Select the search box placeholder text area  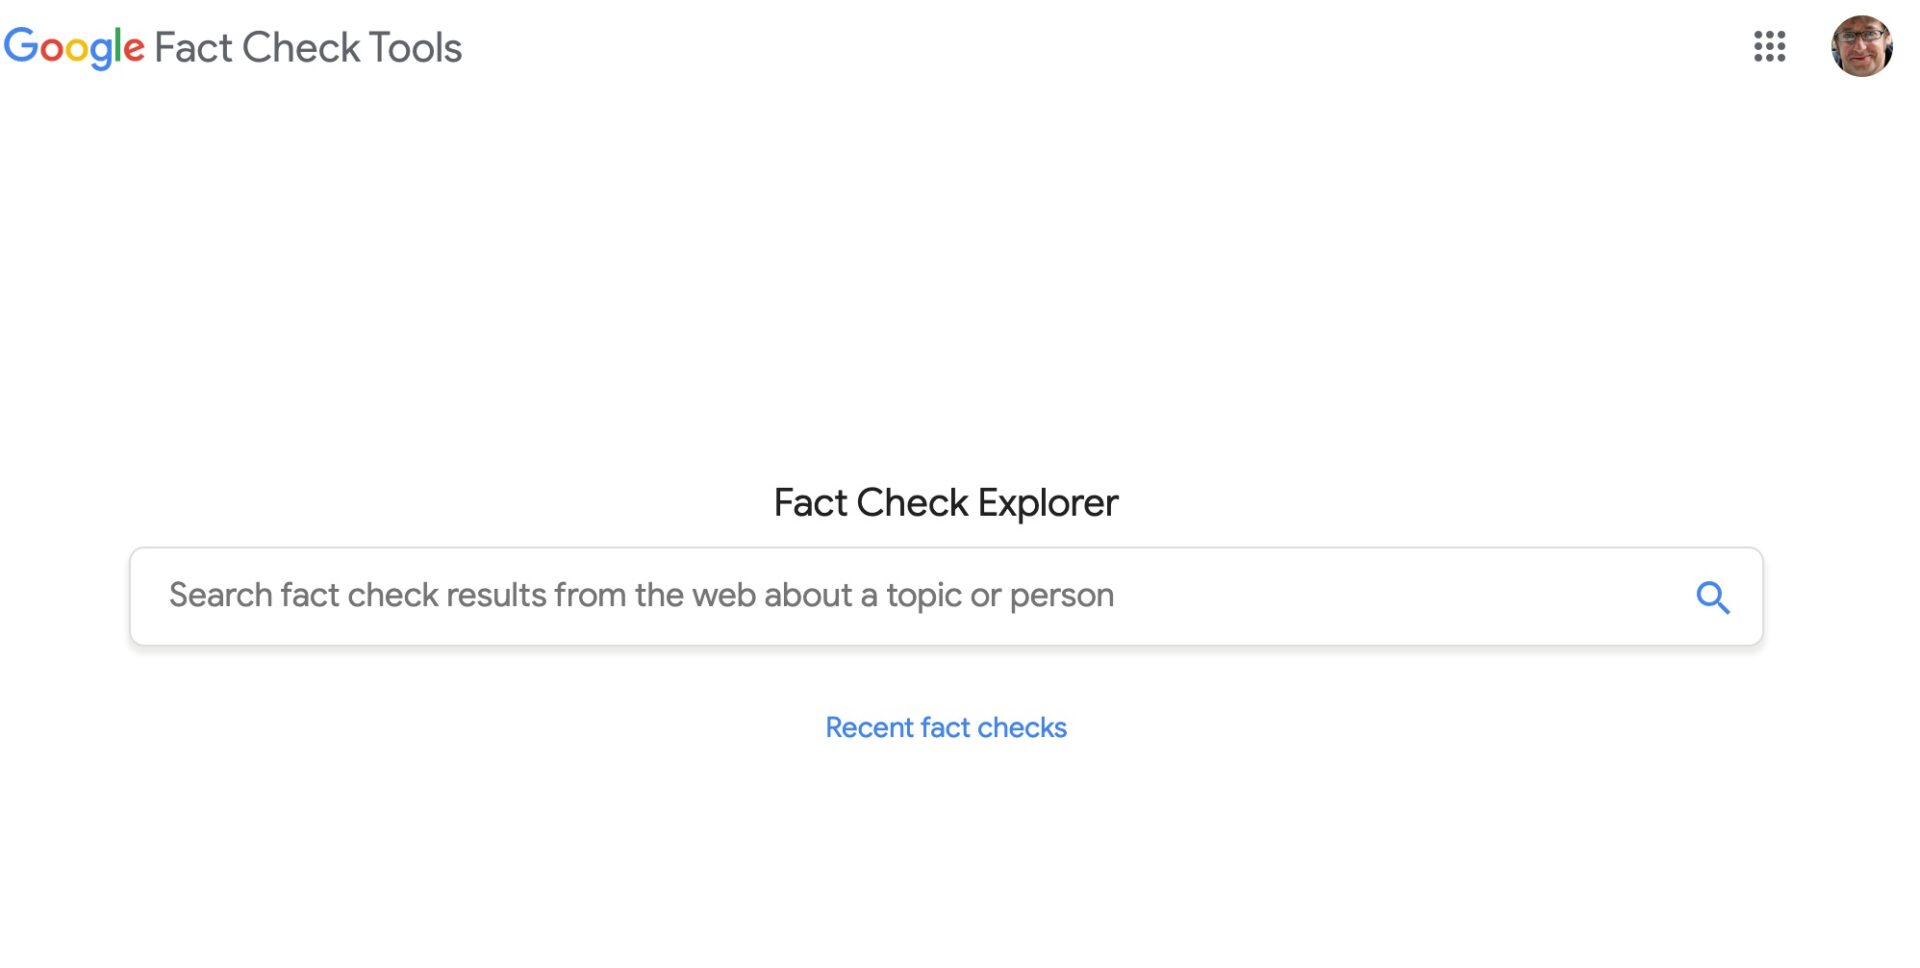pyautogui.click(x=640, y=596)
